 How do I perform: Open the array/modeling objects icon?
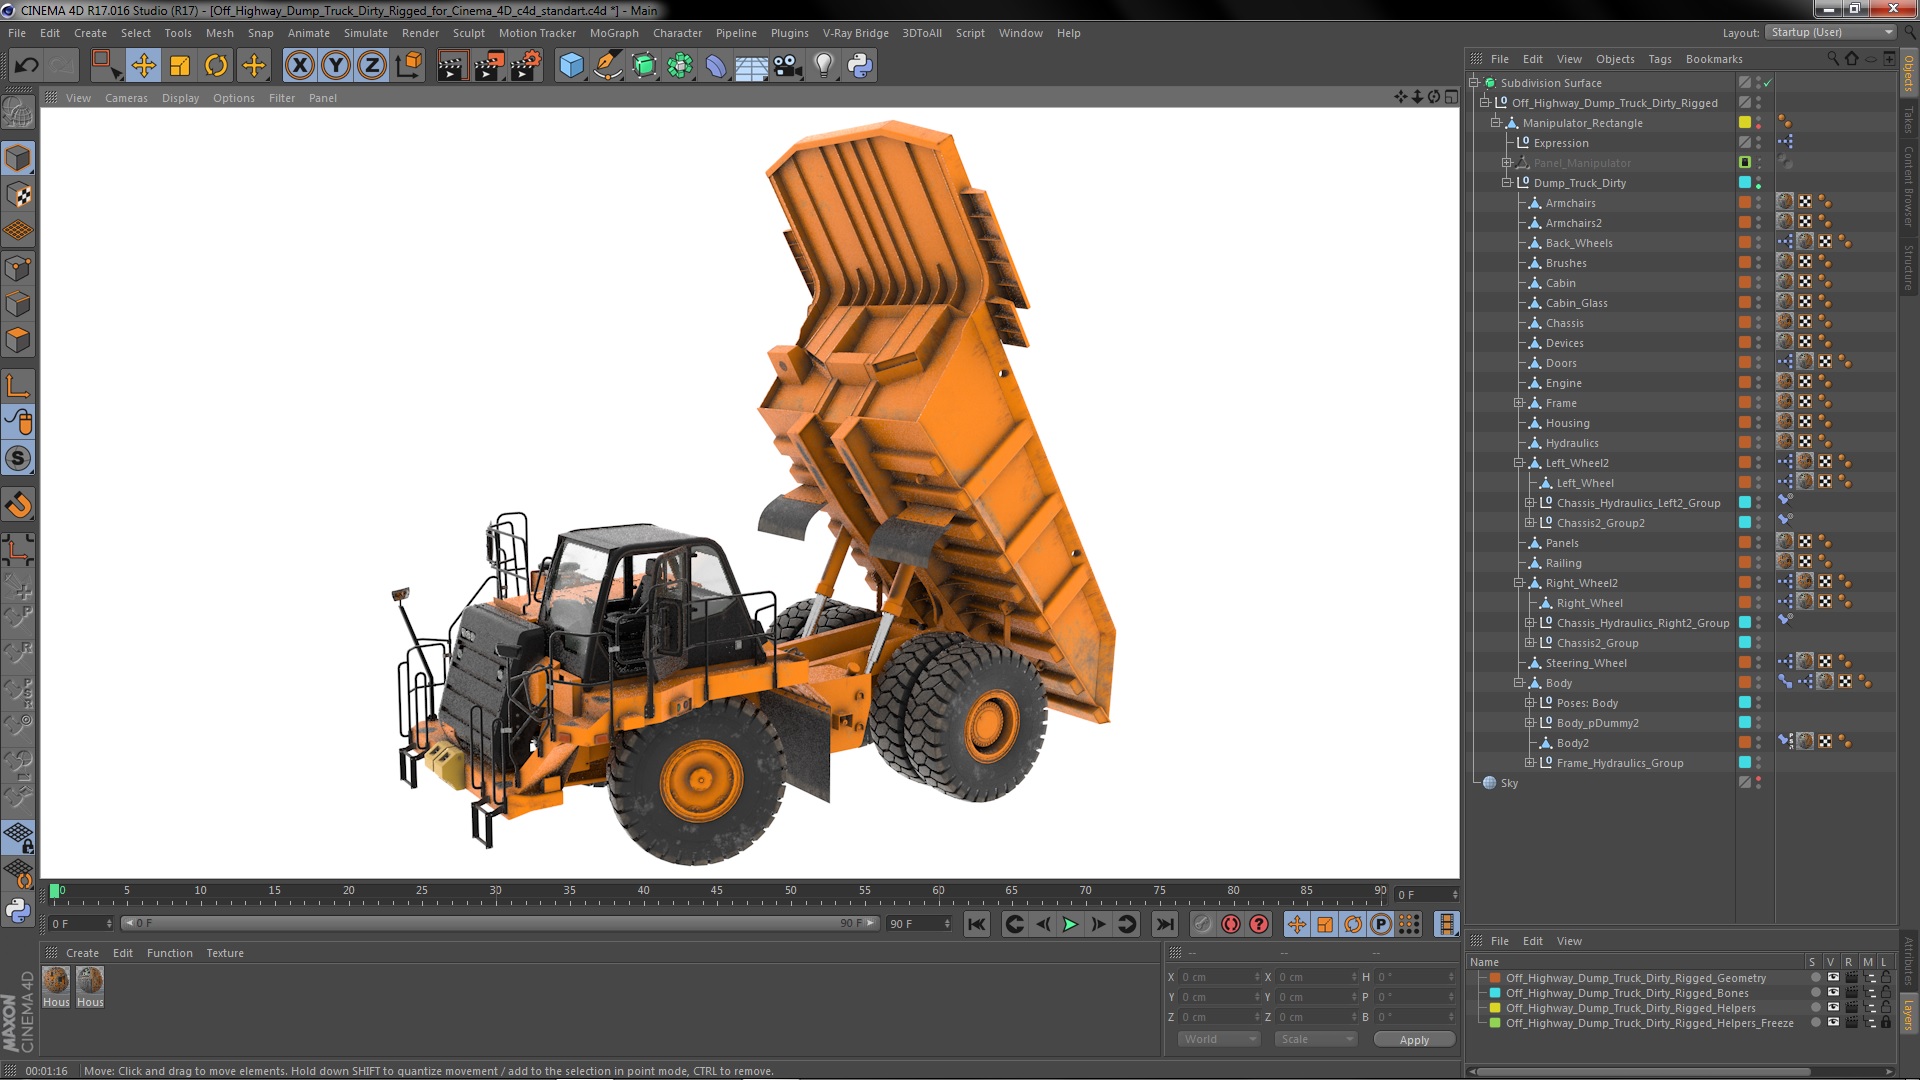pos(680,66)
